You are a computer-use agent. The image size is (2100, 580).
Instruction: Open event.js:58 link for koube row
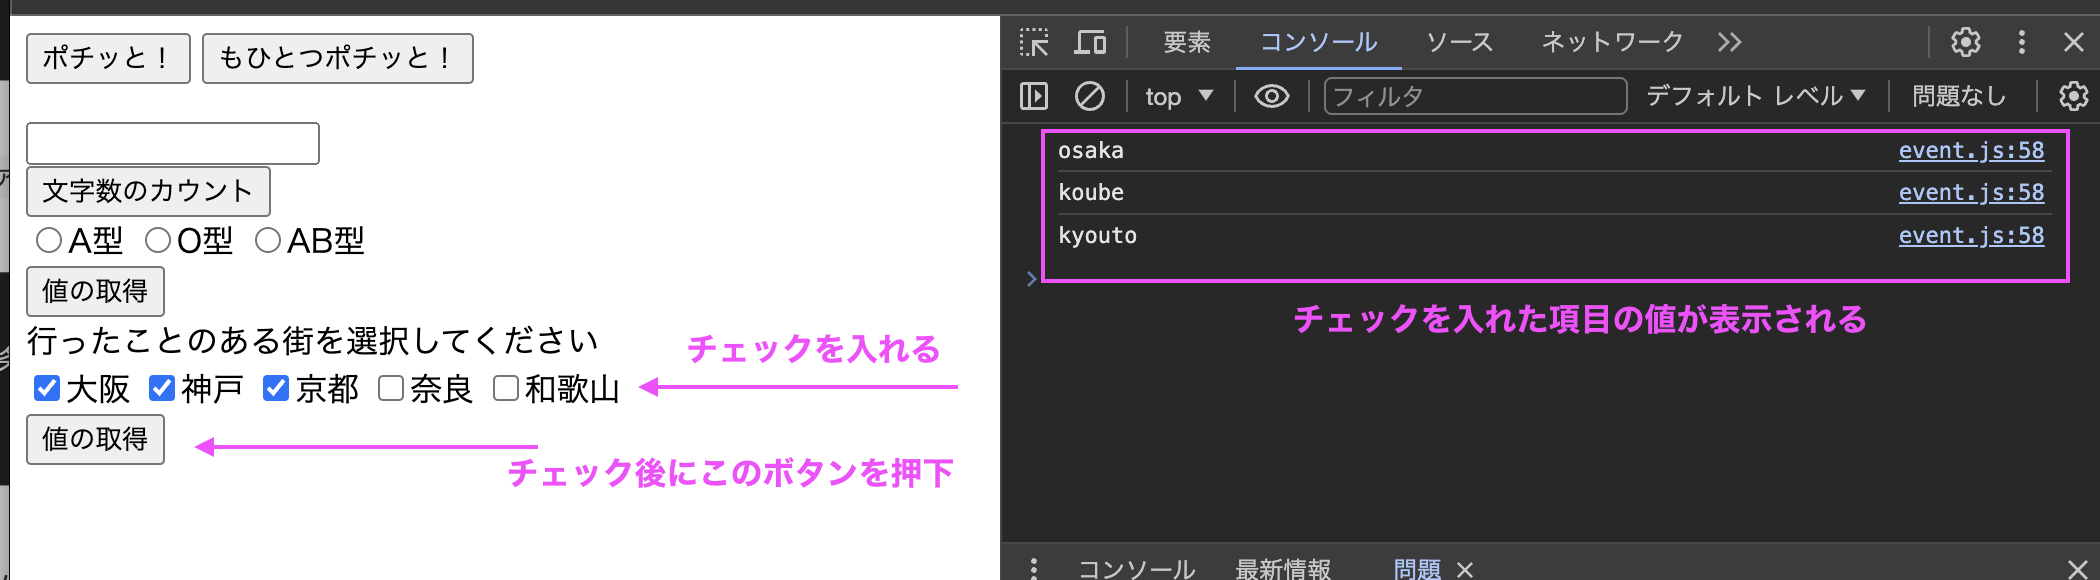tap(1971, 192)
